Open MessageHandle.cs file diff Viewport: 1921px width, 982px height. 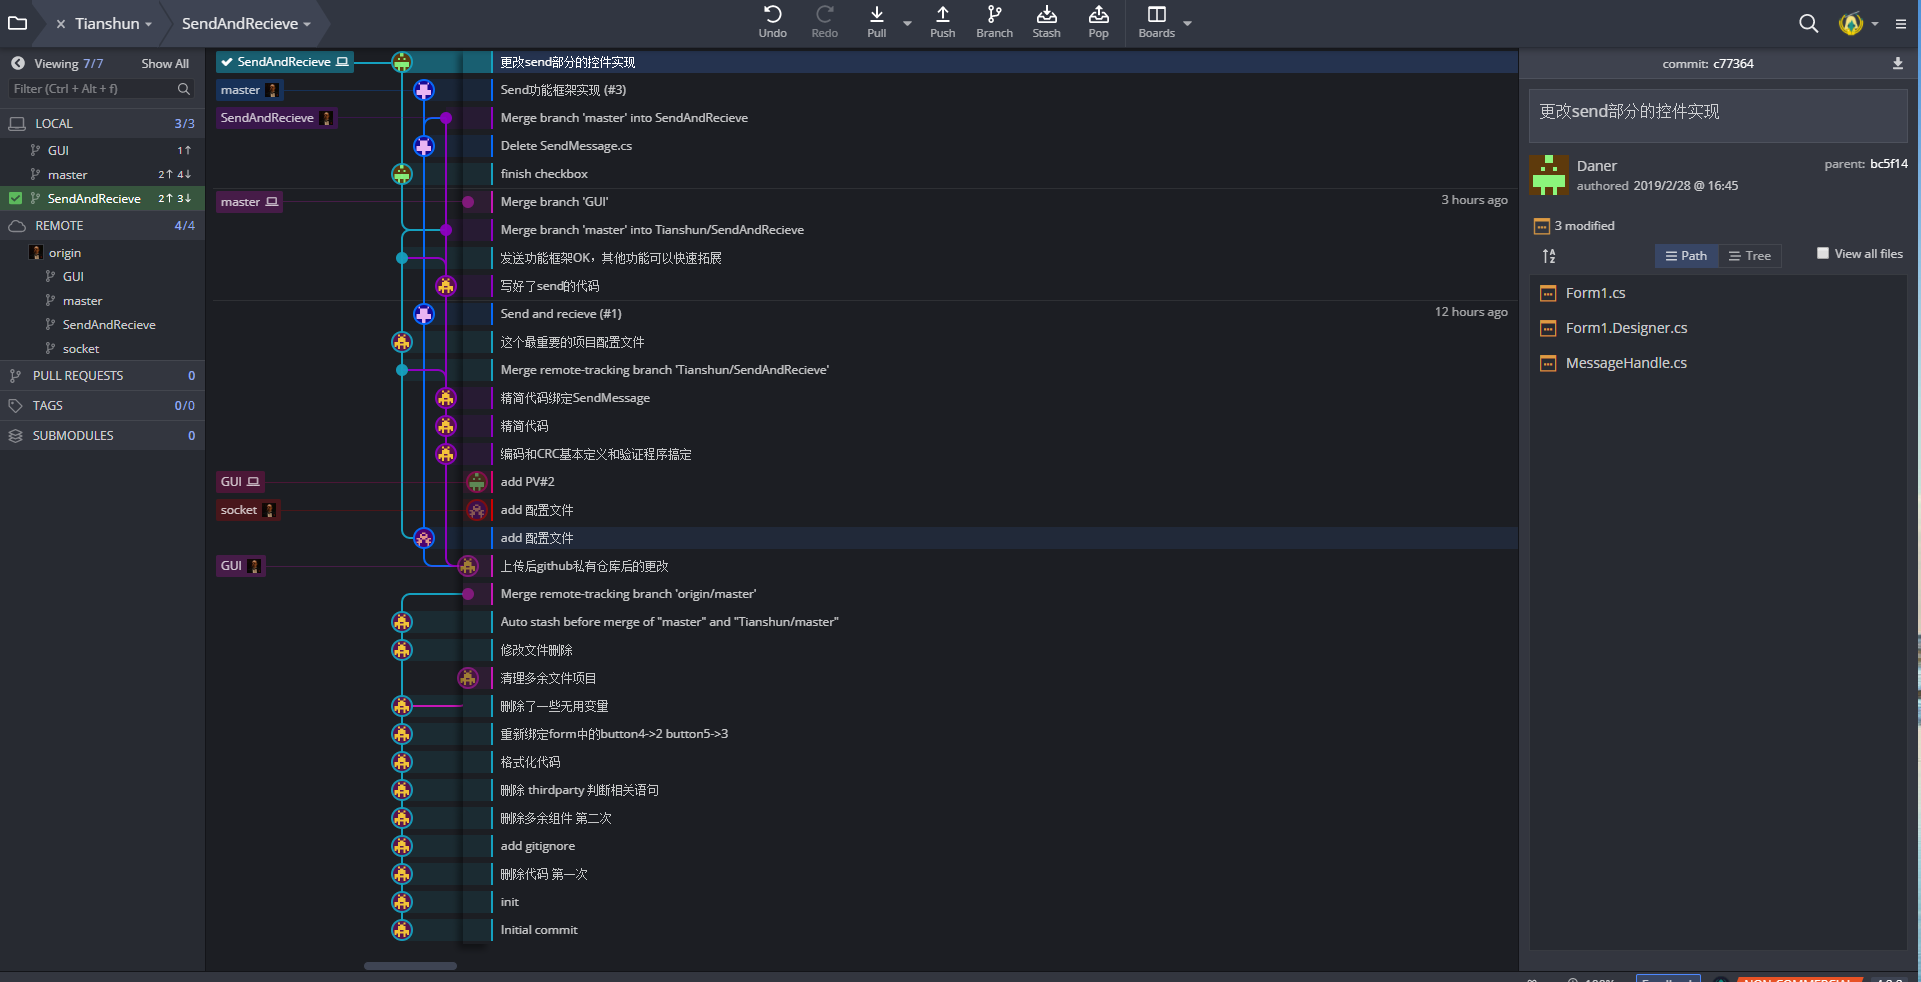(x=1626, y=363)
